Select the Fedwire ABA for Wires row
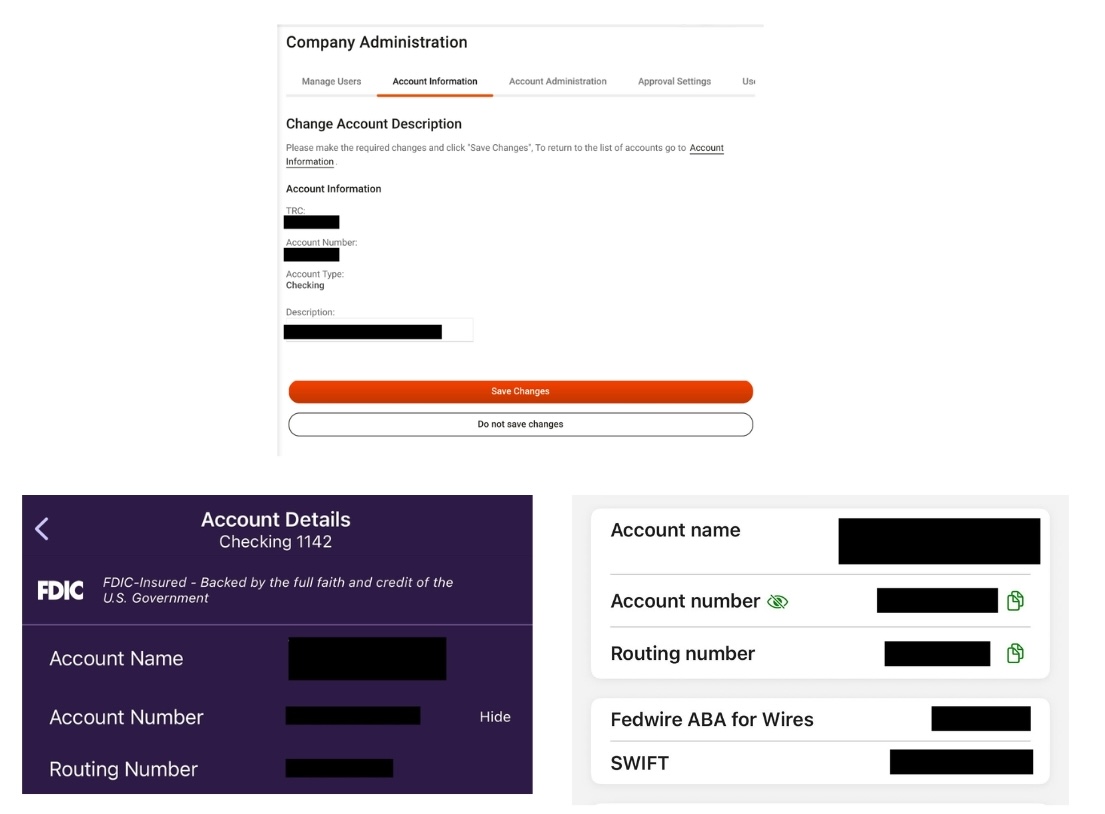The height and width of the screenshot is (814, 1105). 820,720
